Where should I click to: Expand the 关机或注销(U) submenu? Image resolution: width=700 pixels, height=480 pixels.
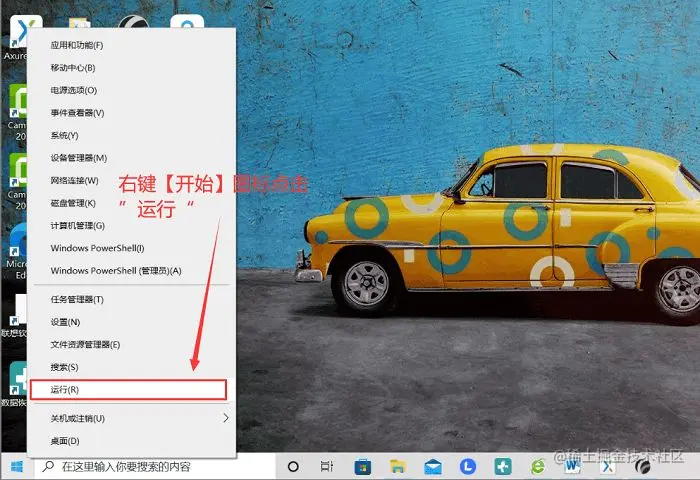(131, 418)
